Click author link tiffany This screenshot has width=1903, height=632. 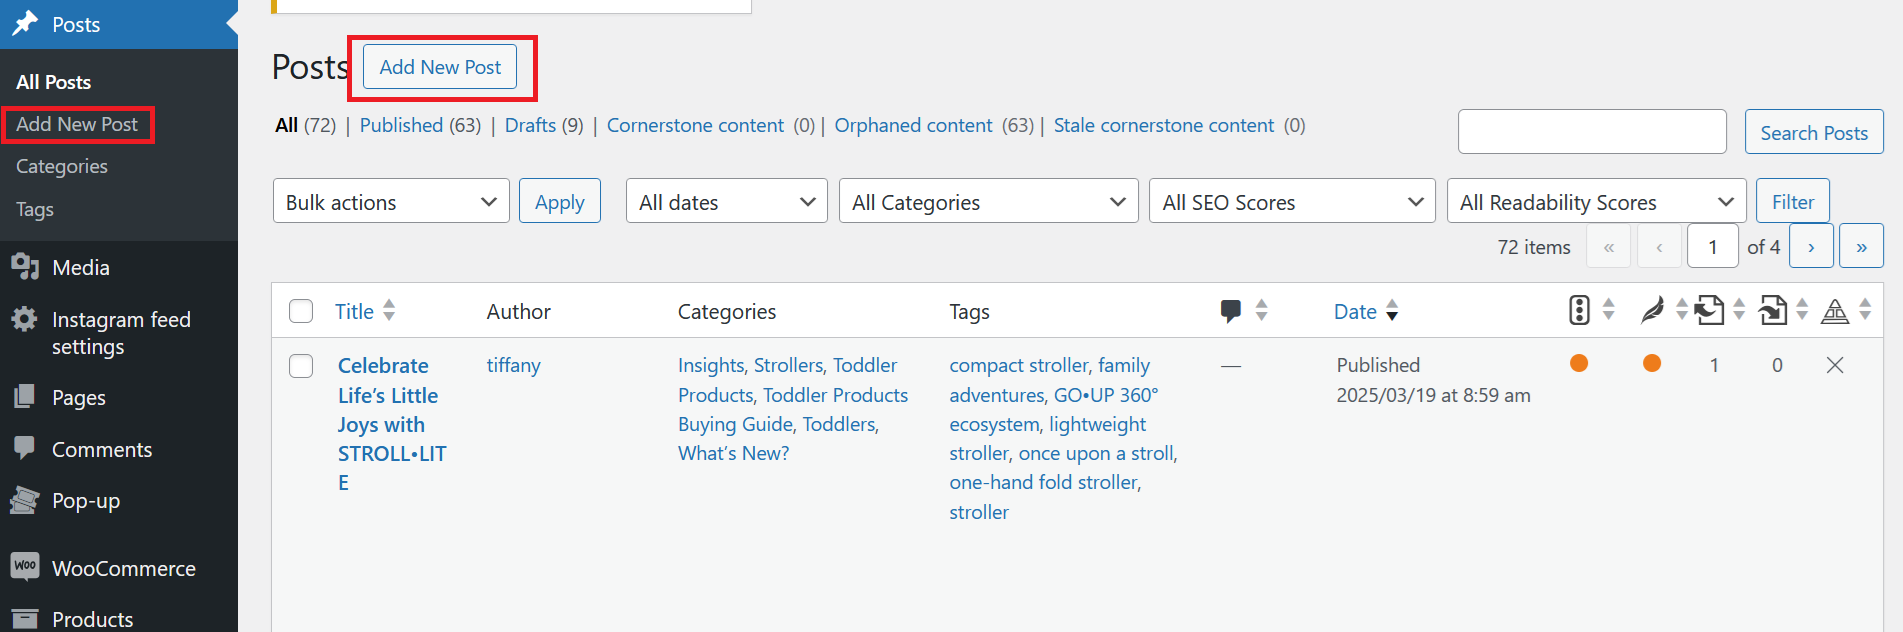click(514, 365)
